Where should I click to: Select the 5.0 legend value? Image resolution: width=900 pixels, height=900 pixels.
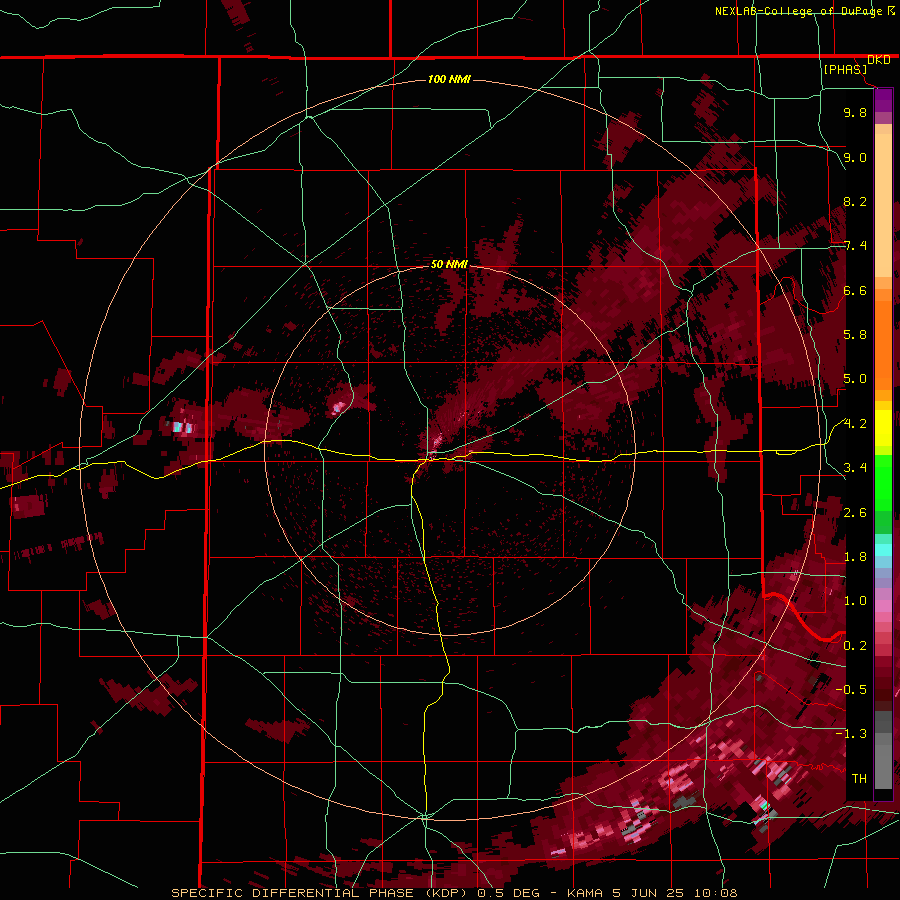pos(855,379)
